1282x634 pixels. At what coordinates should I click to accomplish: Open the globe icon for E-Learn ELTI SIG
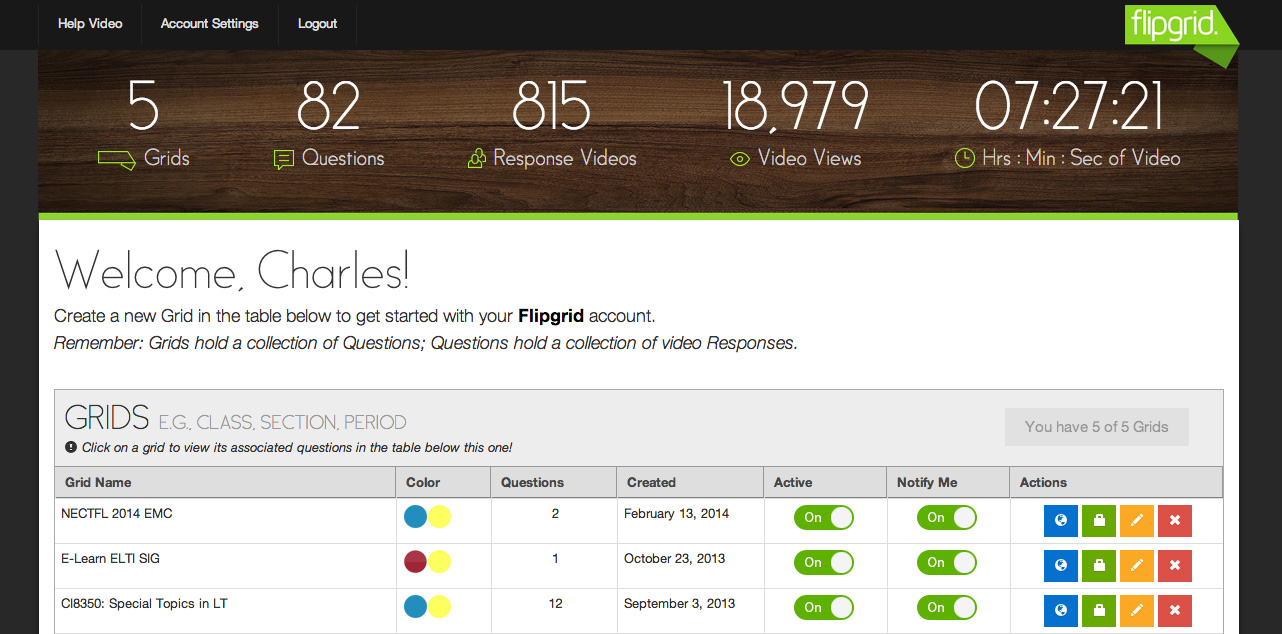(1061, 565)
